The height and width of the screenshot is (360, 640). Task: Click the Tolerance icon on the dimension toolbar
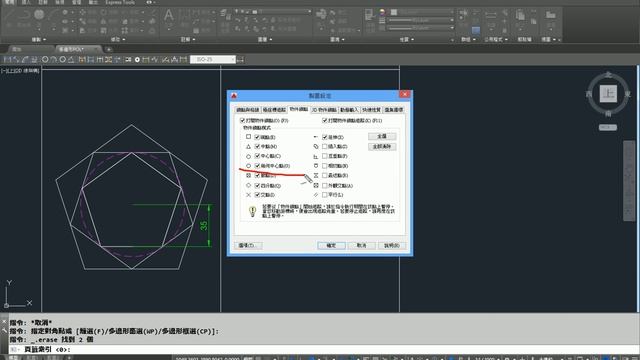[x=128, y=60]
